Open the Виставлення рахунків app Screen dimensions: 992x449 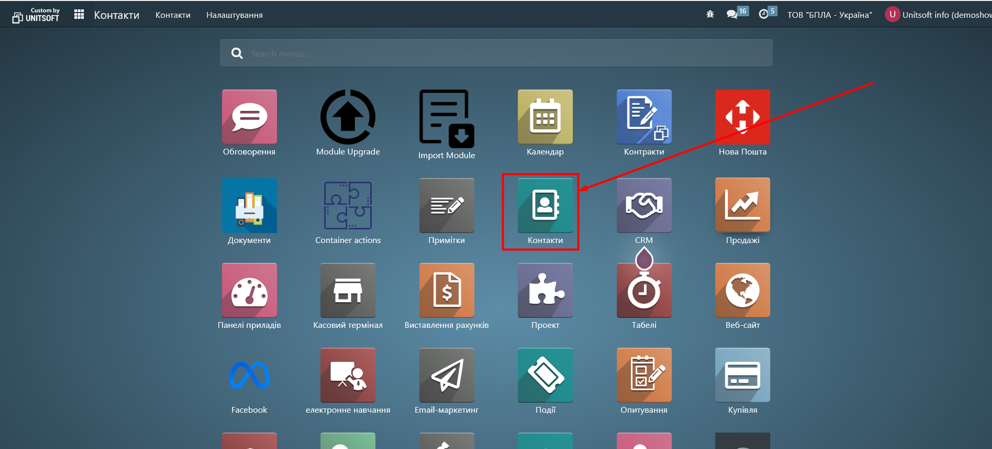(x=447, y=290)
